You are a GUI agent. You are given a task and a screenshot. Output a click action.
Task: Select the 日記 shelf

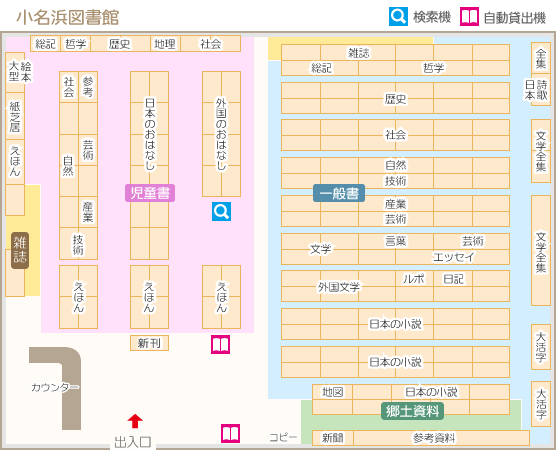click(x=453, y=279)
